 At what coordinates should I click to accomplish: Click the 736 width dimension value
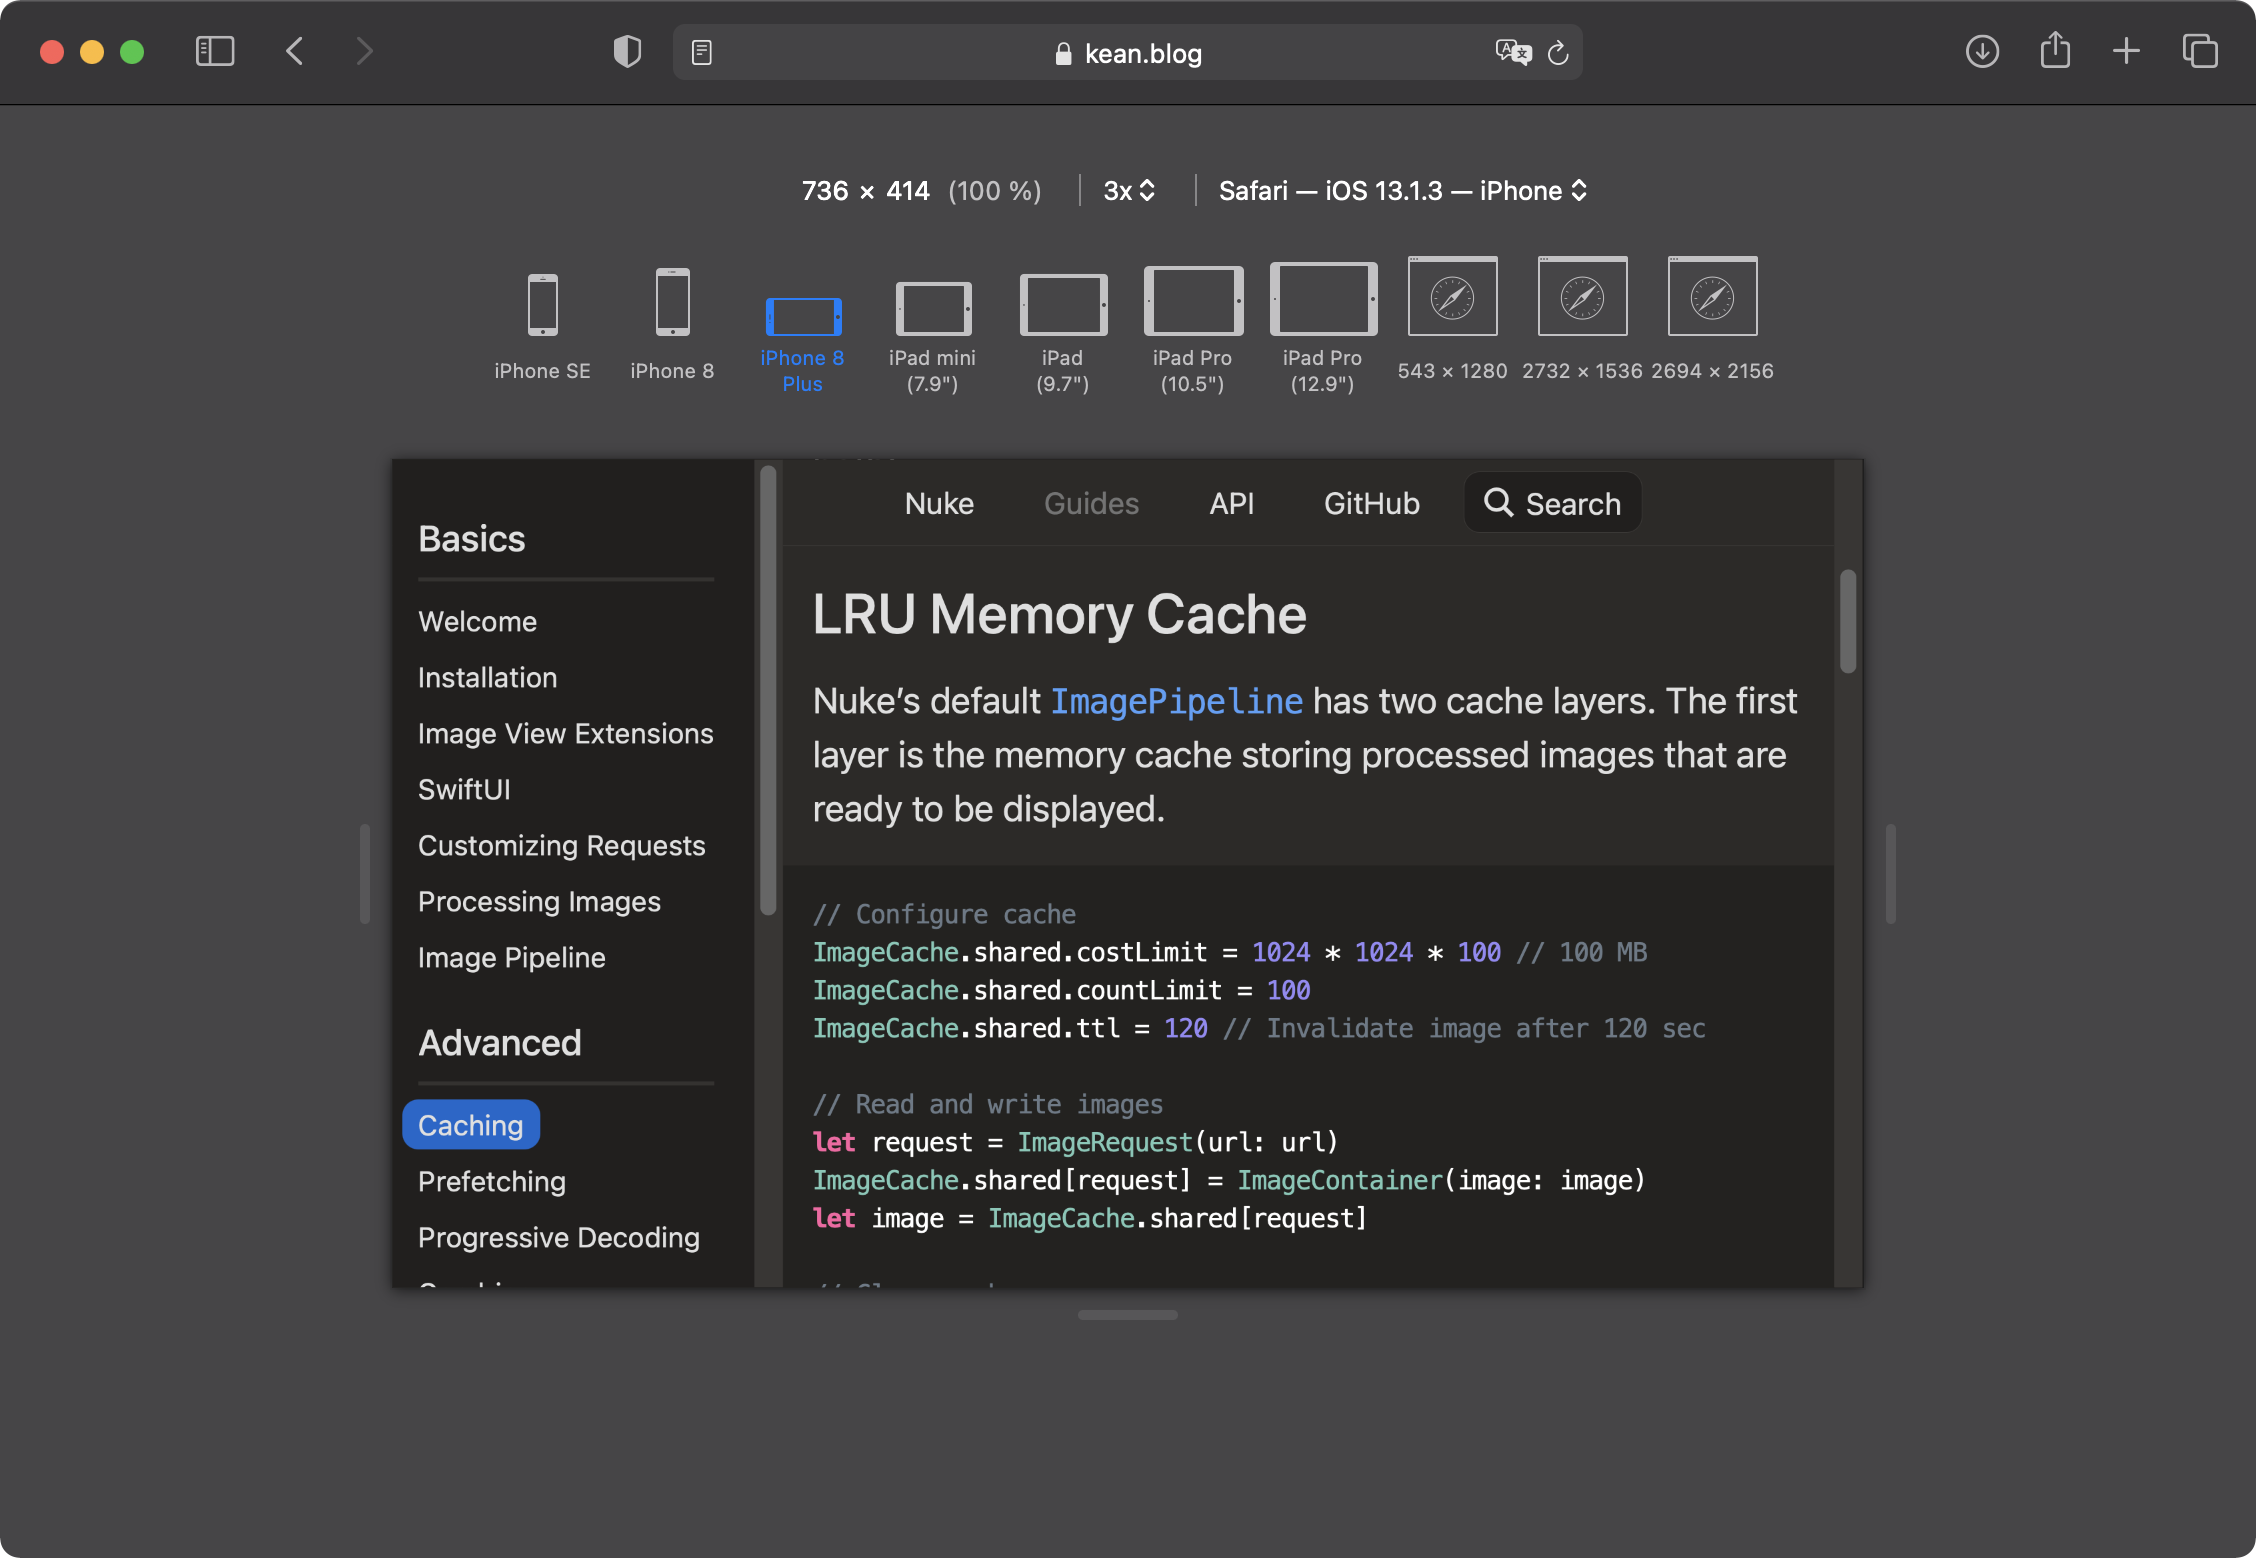click(824, 190)
